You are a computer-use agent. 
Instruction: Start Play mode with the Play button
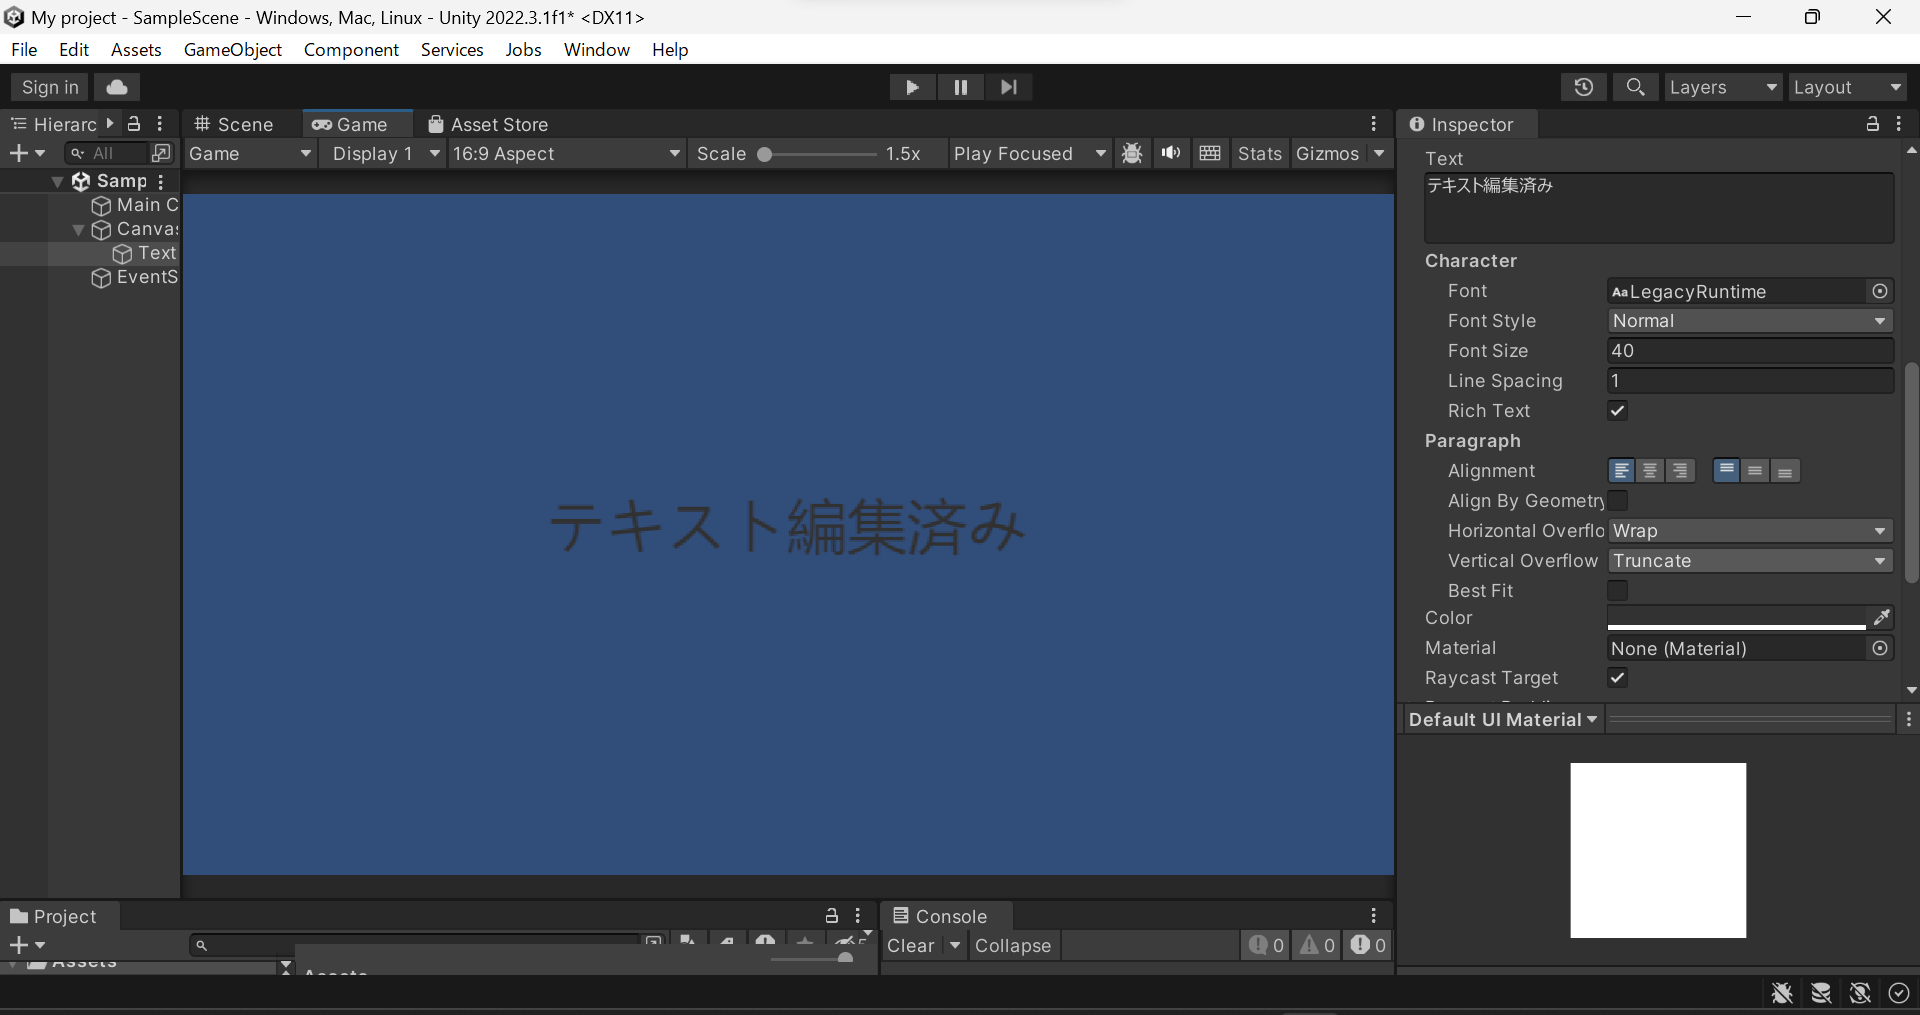912,87
